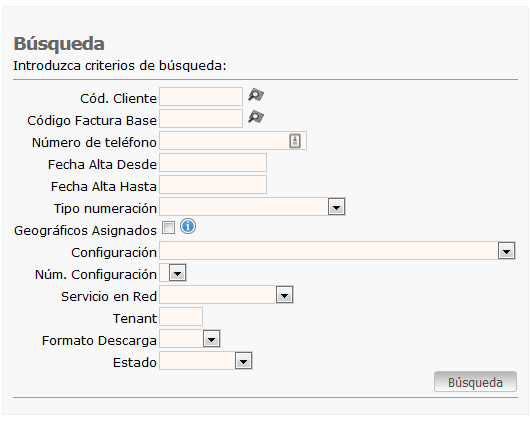Viewport: 532px width, 421px height.
Task: Expand the Tipo numeración dropdown
Action: 337,207
